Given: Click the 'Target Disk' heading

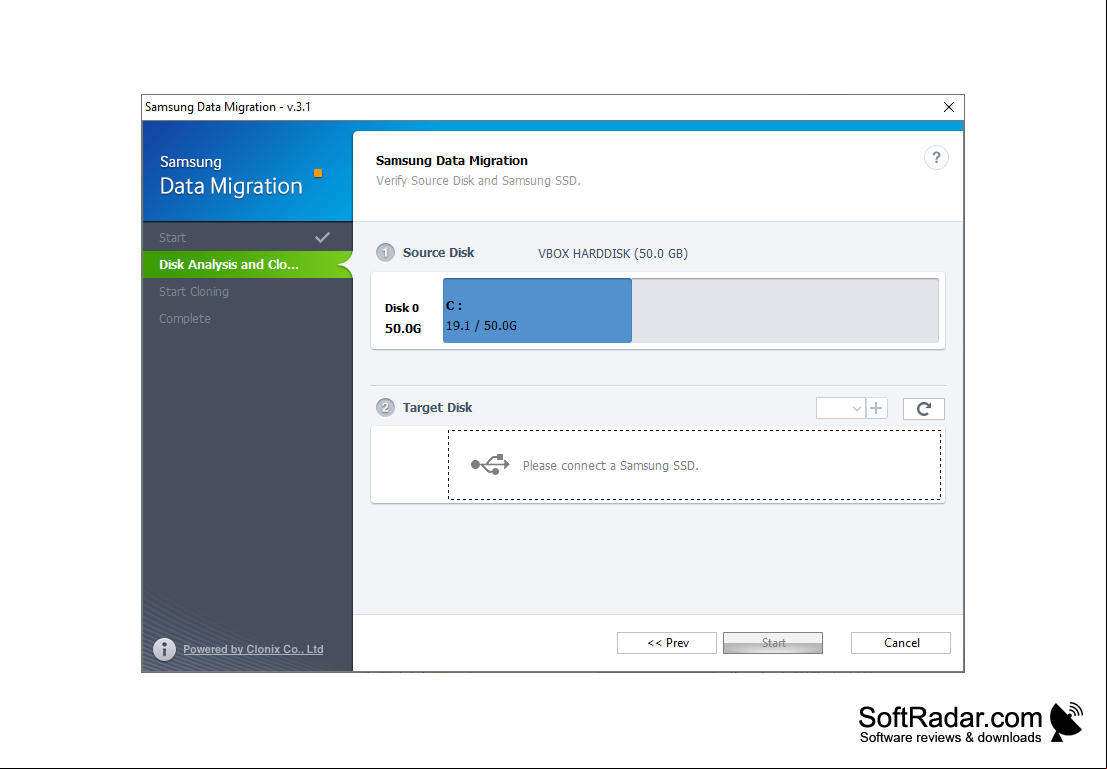Looking at the screenshot, I should [x=438, y=407].
